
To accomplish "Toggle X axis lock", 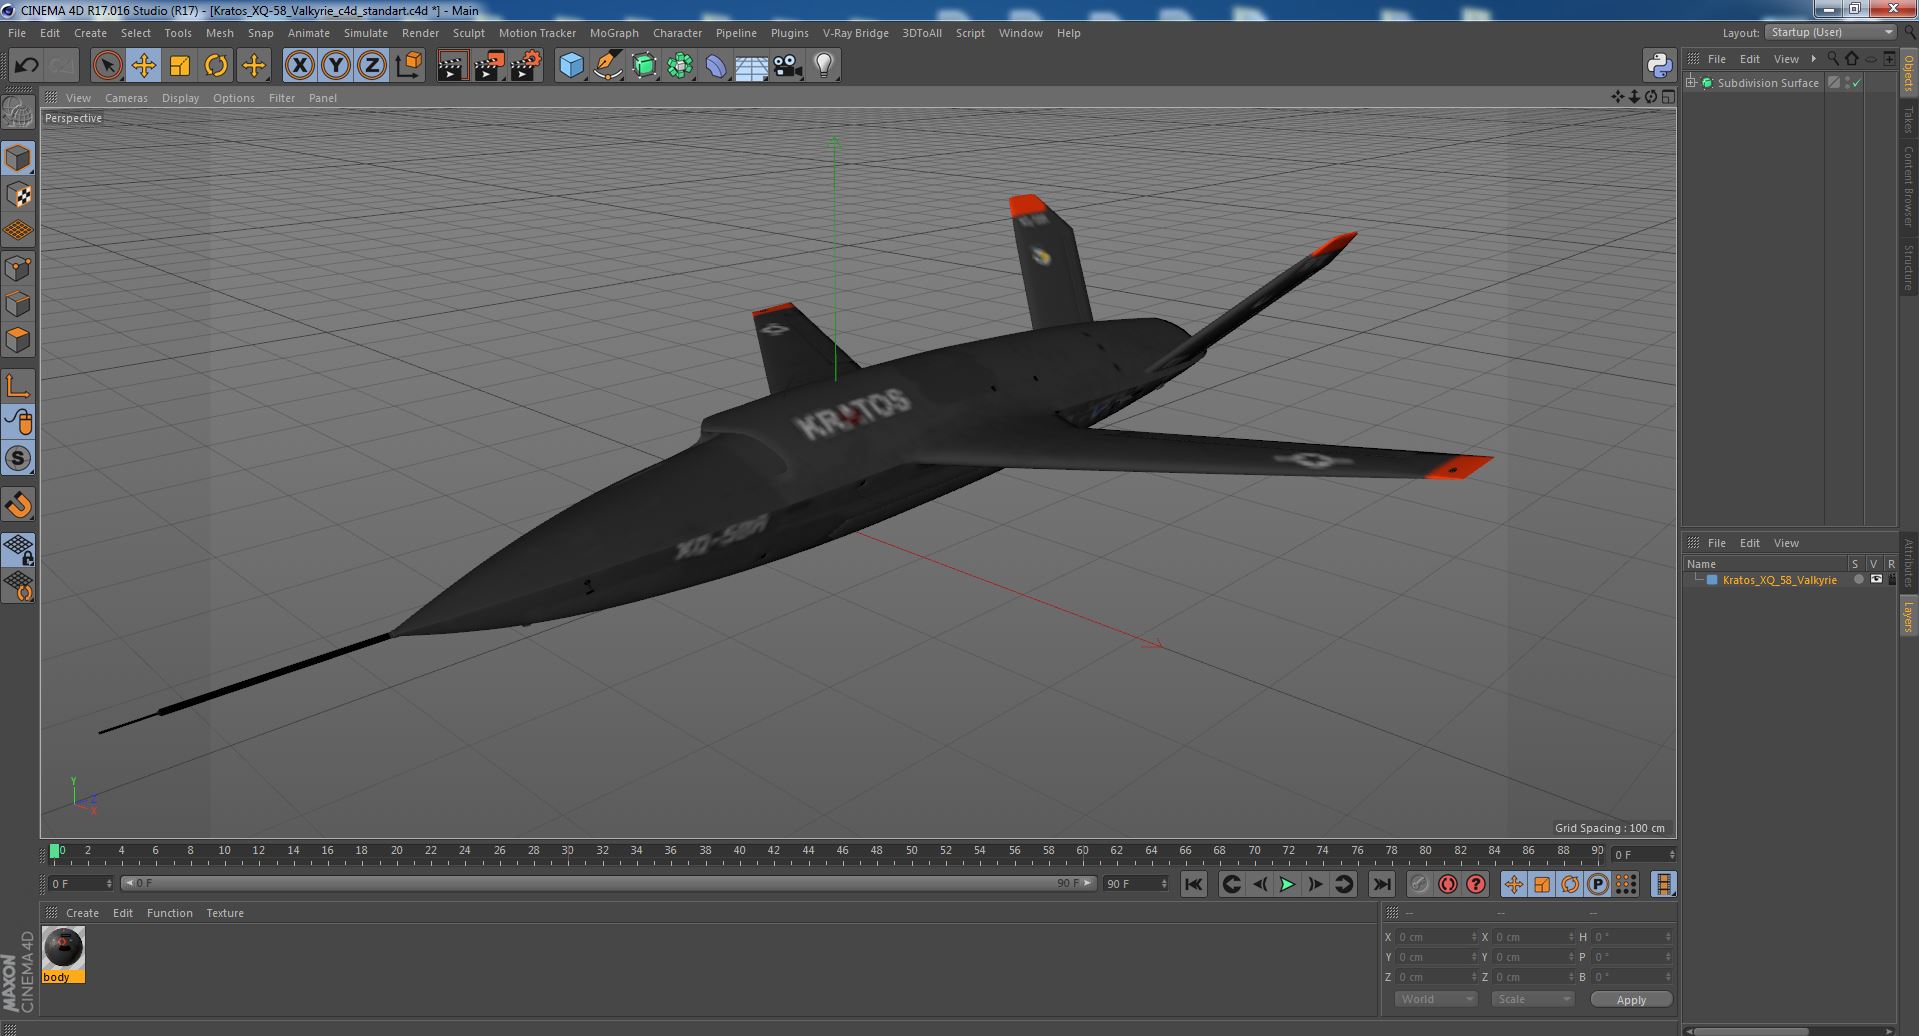I will [x=299, y=66].
